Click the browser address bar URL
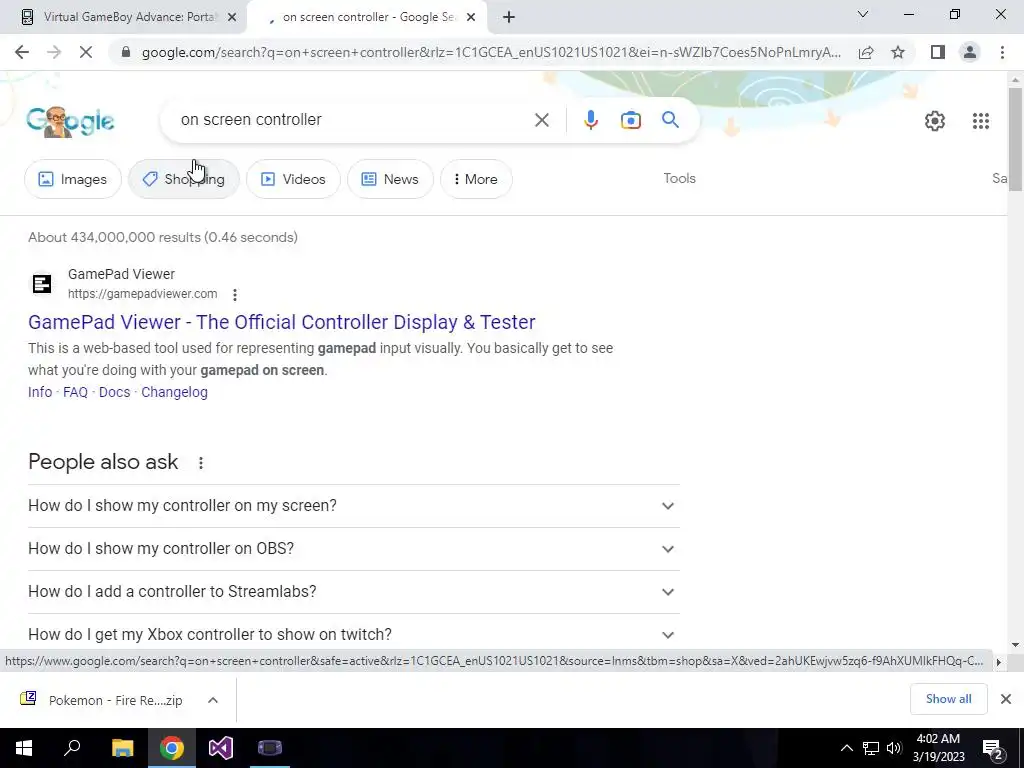 pos(491,52)
